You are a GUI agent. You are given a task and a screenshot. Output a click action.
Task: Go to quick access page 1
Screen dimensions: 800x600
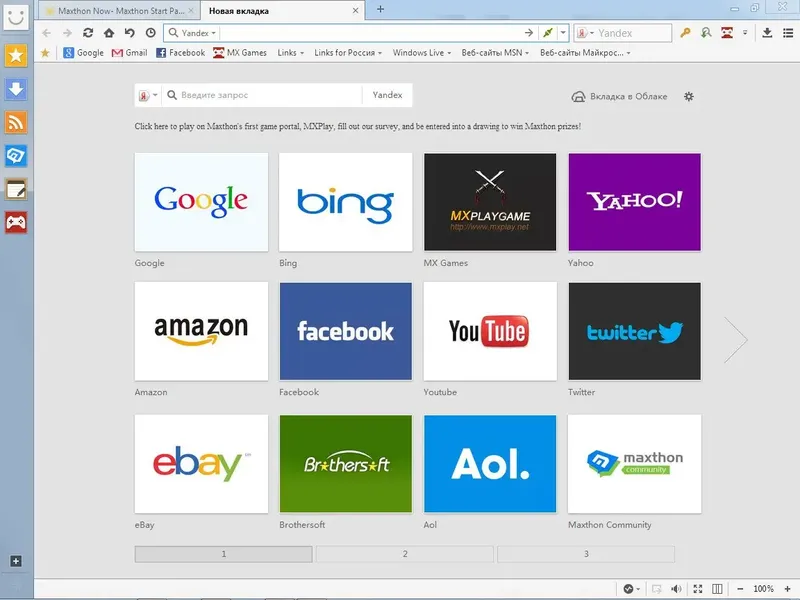[x=223, y=554]
